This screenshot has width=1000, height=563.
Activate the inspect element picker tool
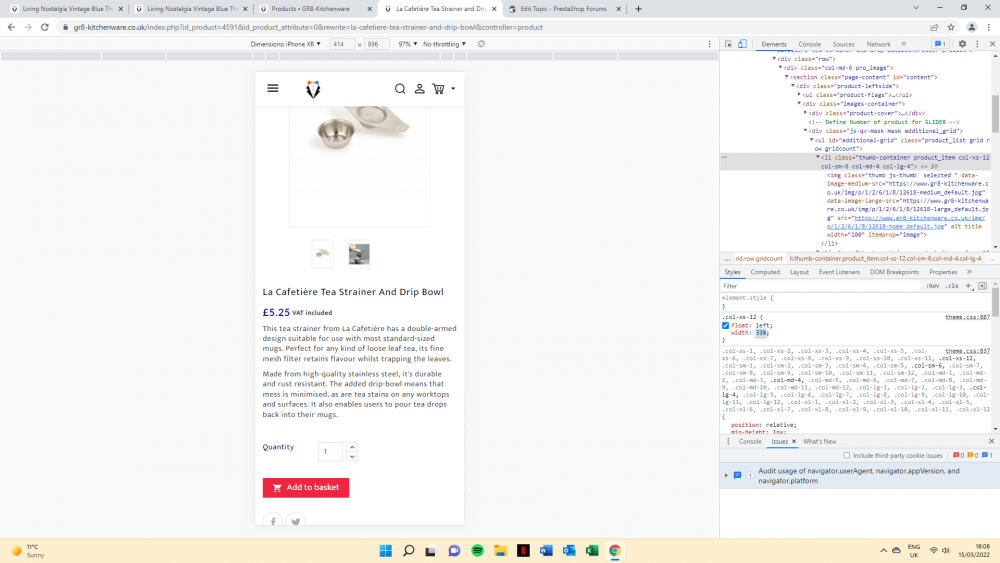[x=728, y=44]
